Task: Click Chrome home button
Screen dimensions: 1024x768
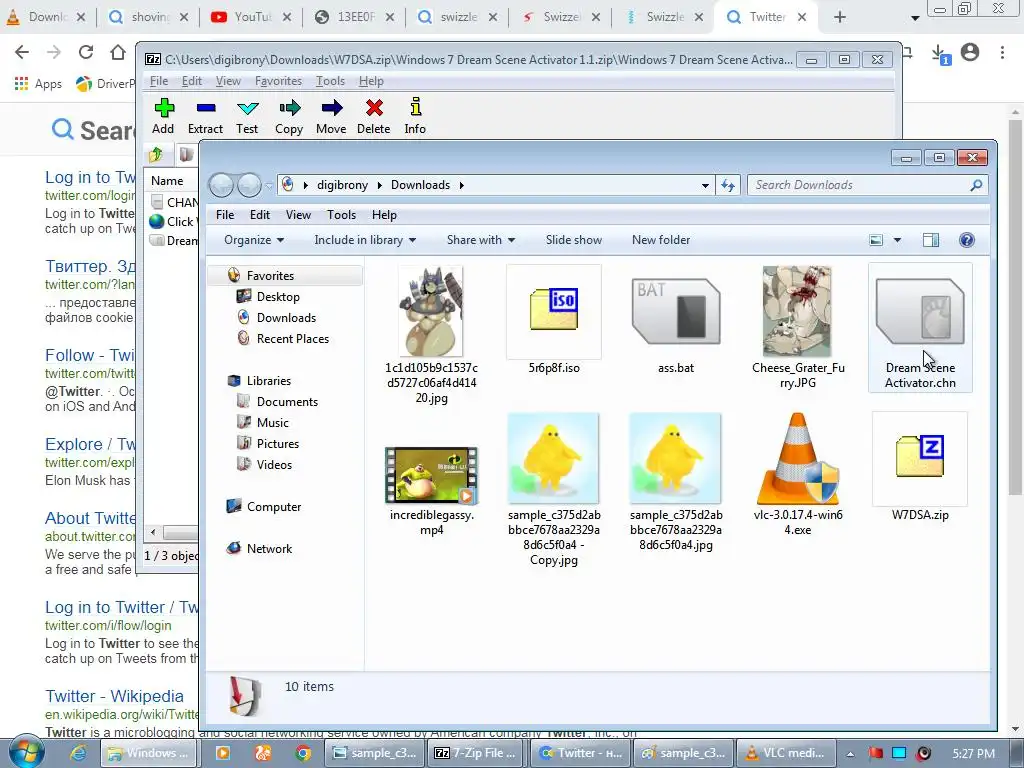Action: pyautogui.click(x=118, y=52)
